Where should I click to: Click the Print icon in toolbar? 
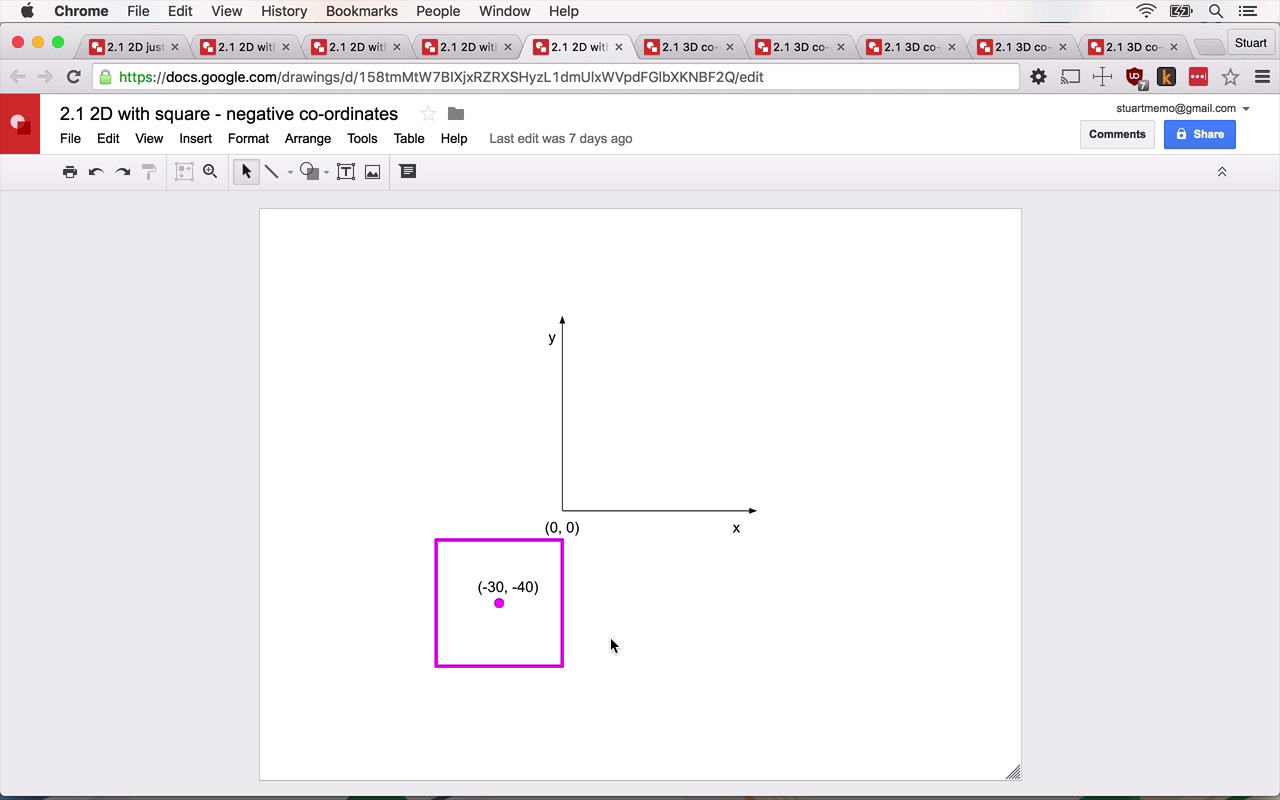70,172
